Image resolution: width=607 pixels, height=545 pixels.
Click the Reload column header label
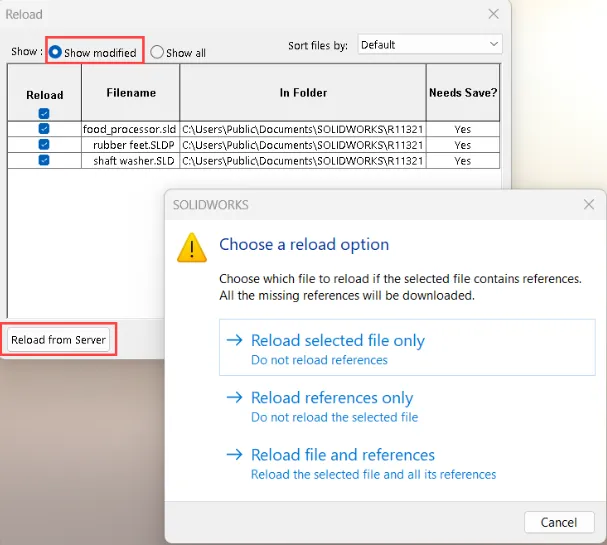(x=45, y=95)
